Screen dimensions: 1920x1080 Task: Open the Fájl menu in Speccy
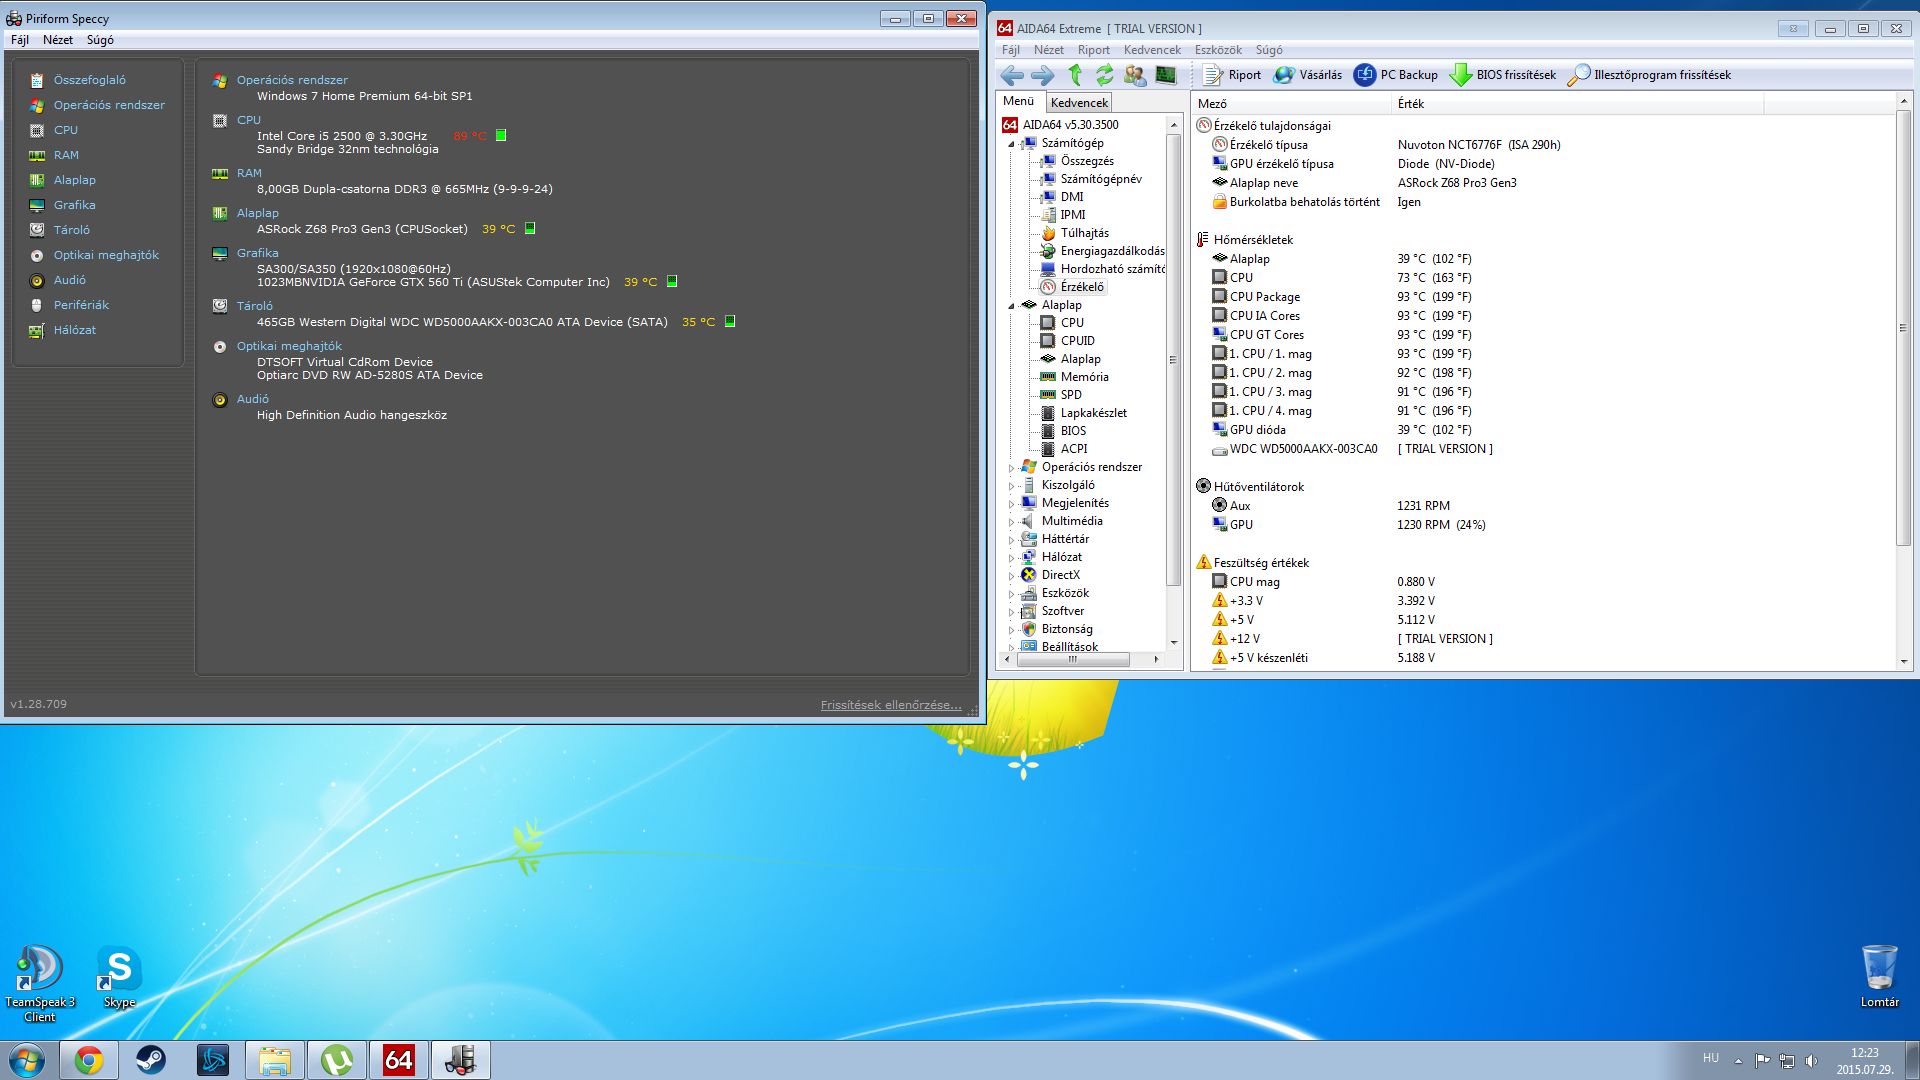coord(20,40)
